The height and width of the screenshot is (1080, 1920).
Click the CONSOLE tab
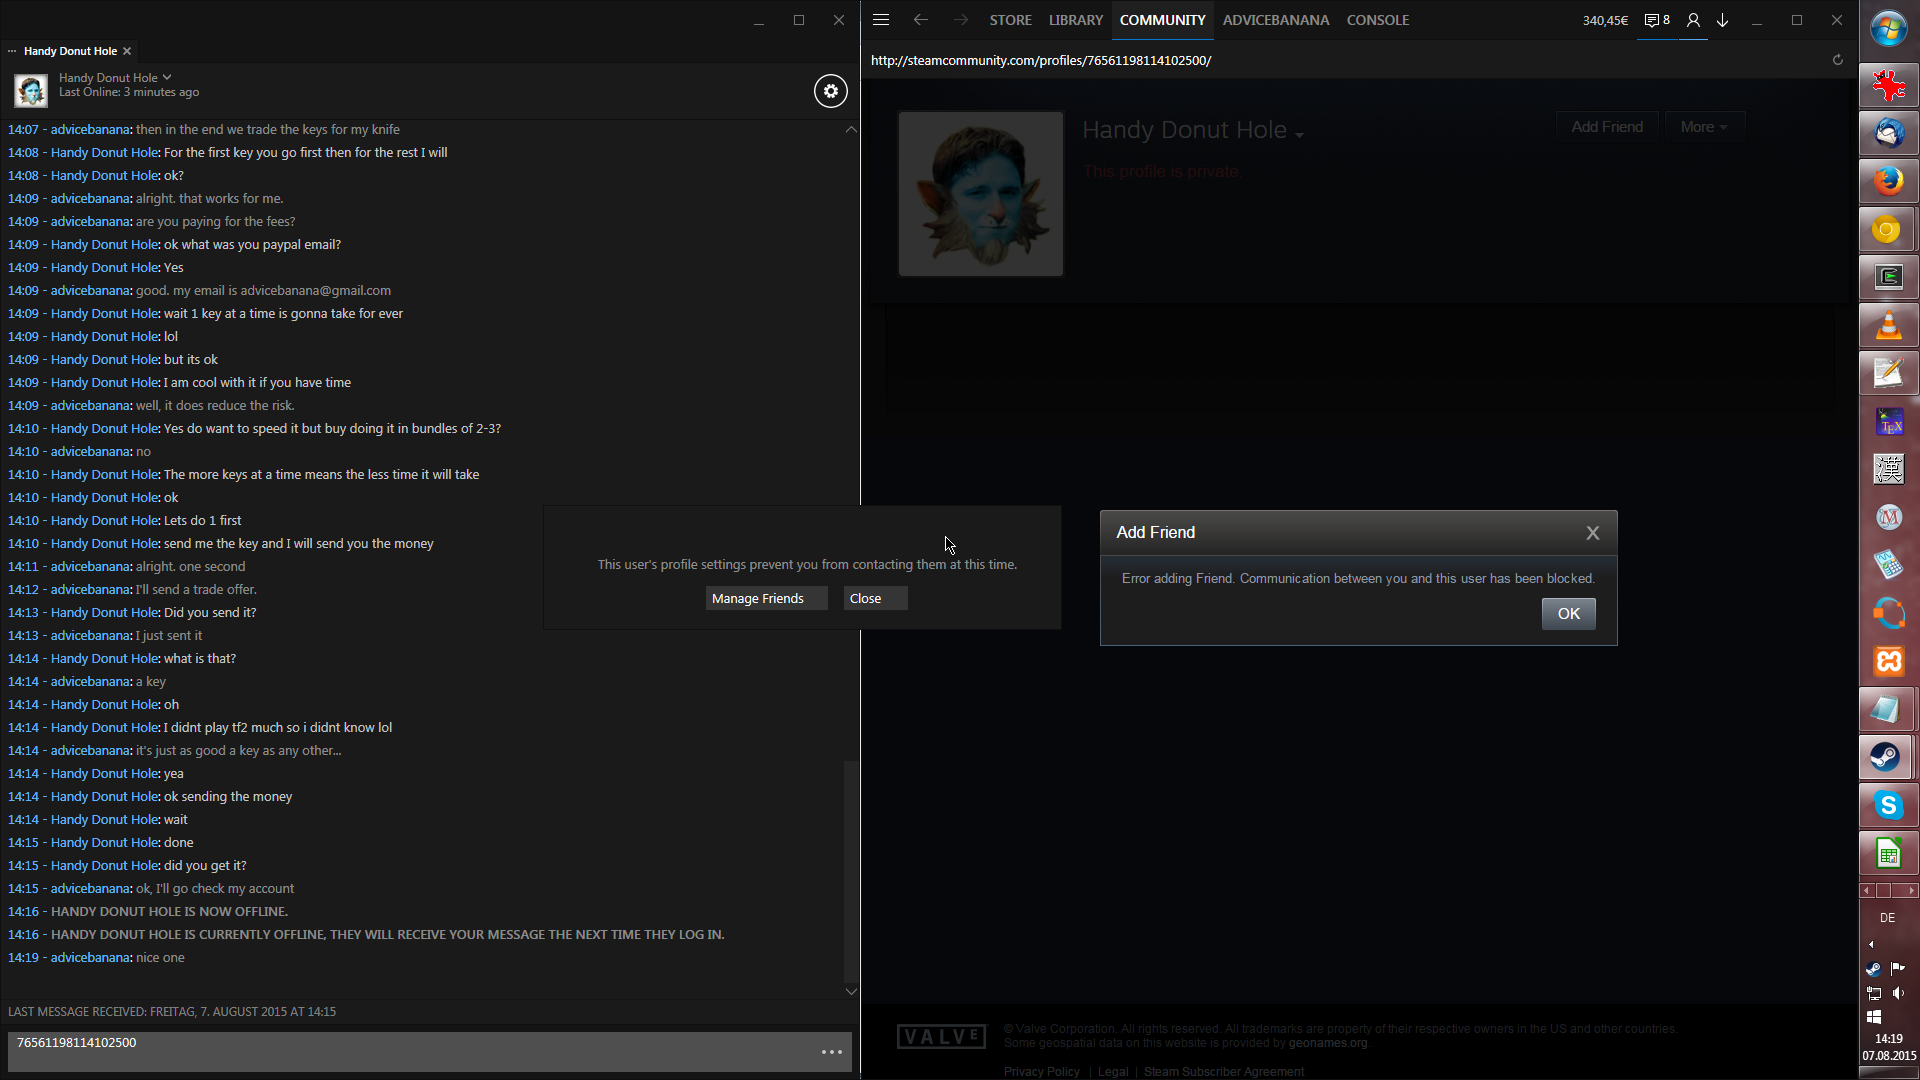click(1377, 20)
